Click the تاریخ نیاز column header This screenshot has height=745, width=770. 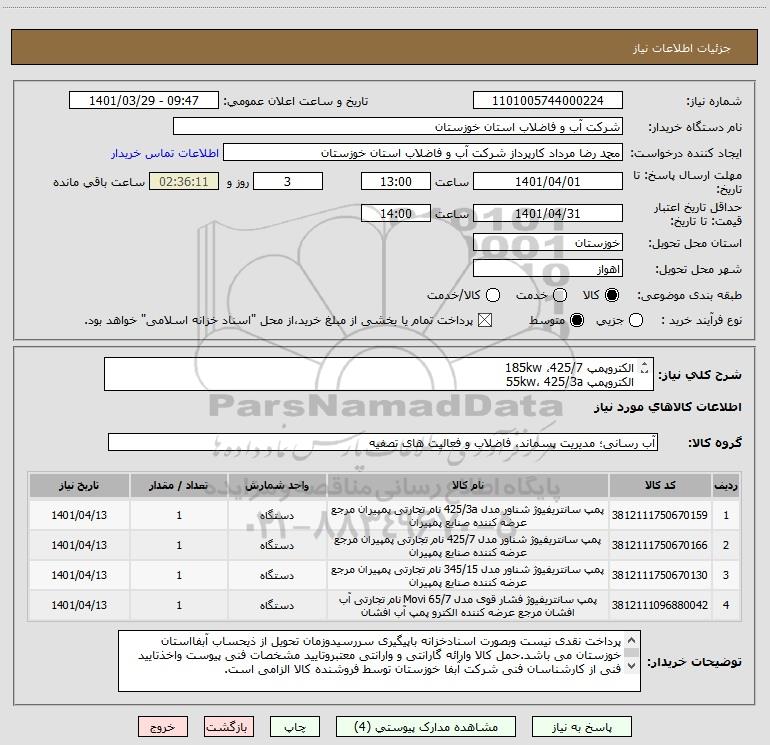[x=79, y=486]
